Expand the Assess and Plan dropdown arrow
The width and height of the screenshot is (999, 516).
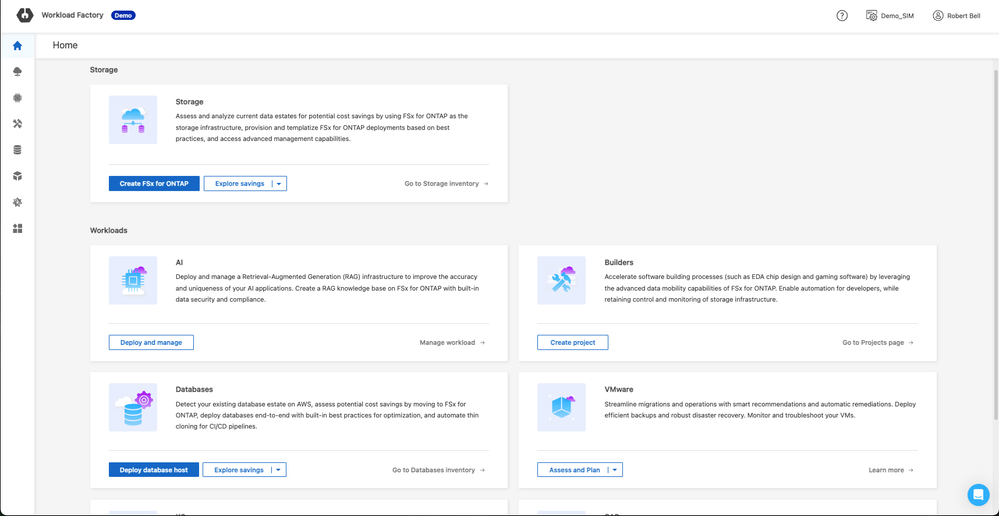pyautogui.click(x=615, y=470)
